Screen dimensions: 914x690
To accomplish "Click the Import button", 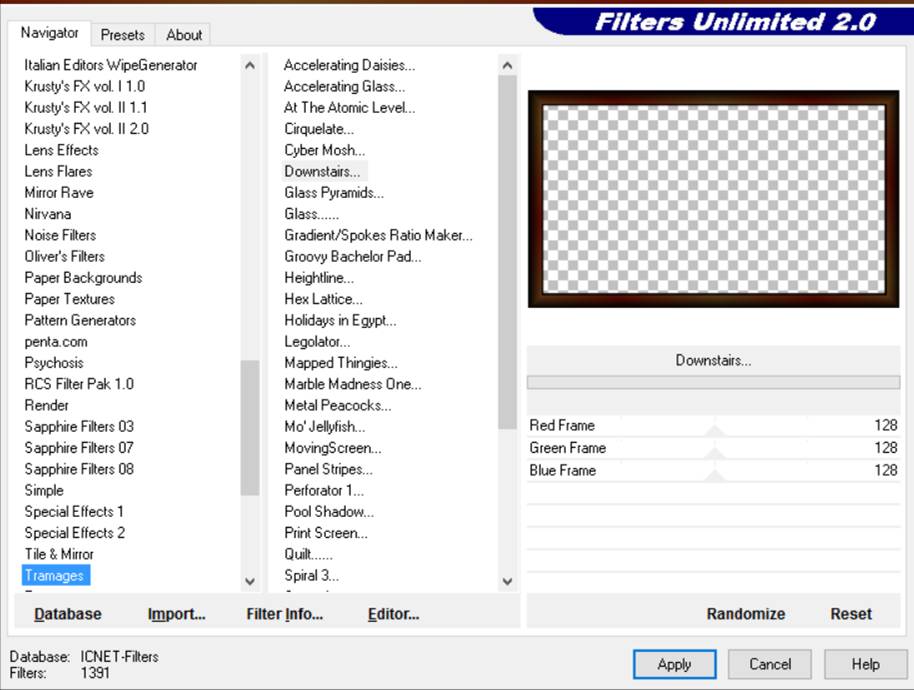I will 176,614.
